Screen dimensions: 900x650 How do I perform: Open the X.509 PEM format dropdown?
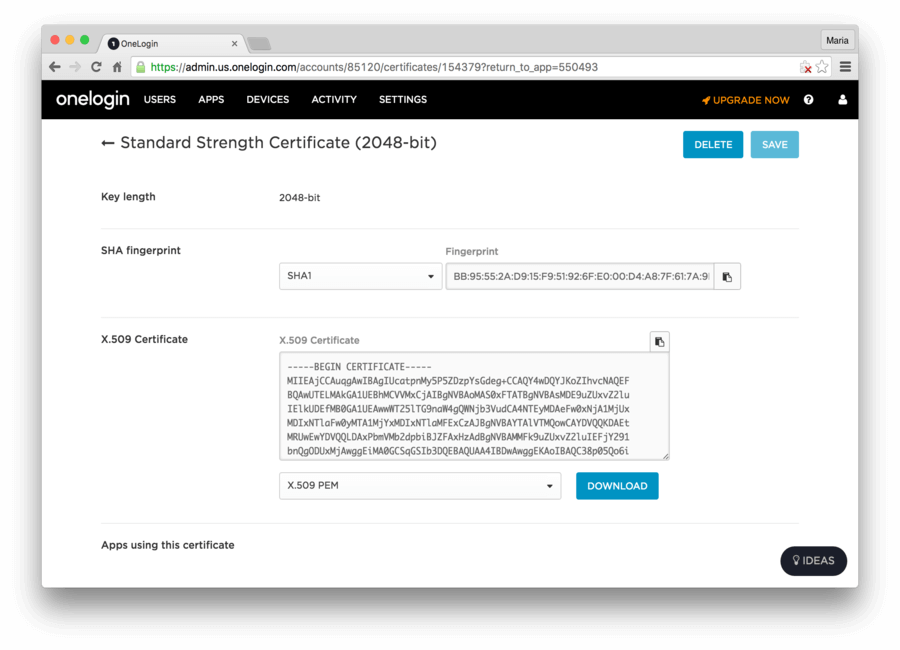419,485
